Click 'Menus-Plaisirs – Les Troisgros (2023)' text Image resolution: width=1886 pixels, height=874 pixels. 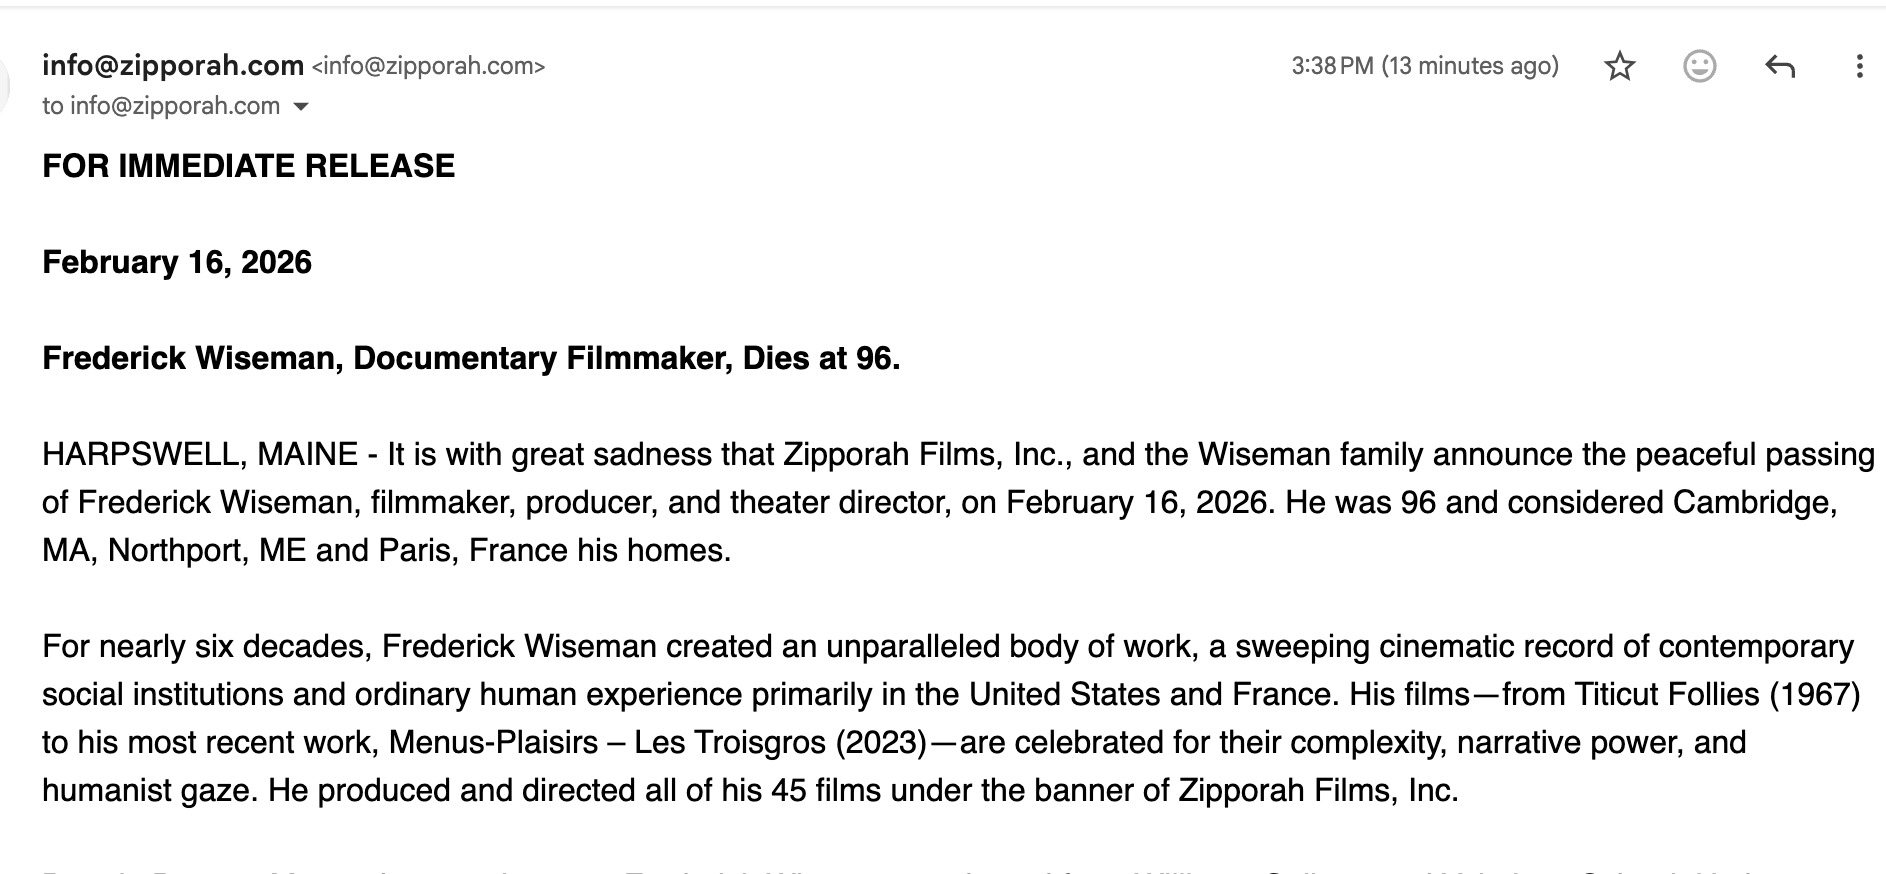[x=658, y=742]
